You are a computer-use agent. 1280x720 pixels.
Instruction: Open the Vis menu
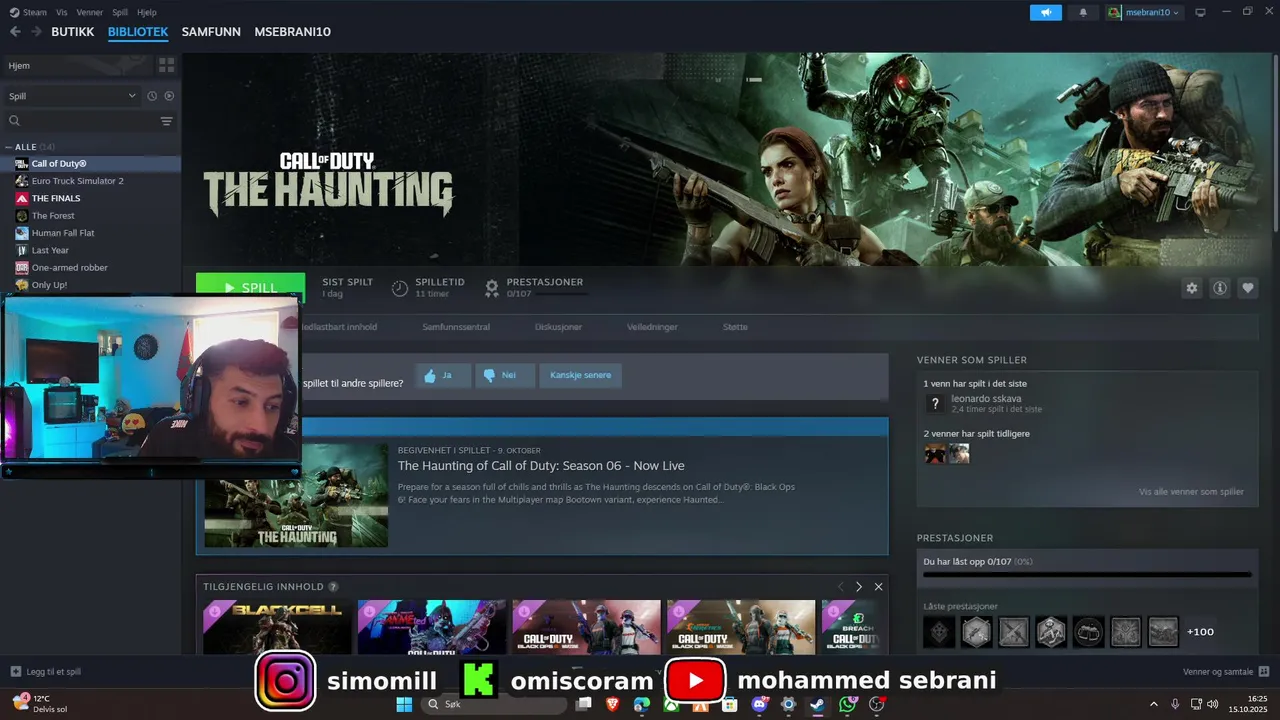(62, 12)
